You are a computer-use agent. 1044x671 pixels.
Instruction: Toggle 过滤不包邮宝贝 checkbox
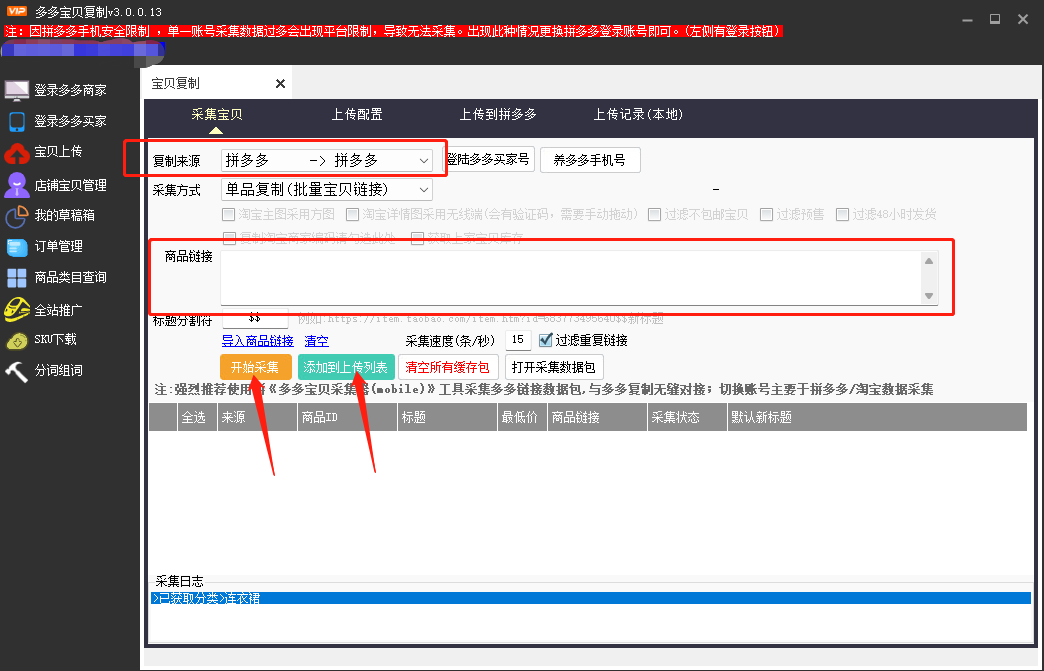point(654,214)
